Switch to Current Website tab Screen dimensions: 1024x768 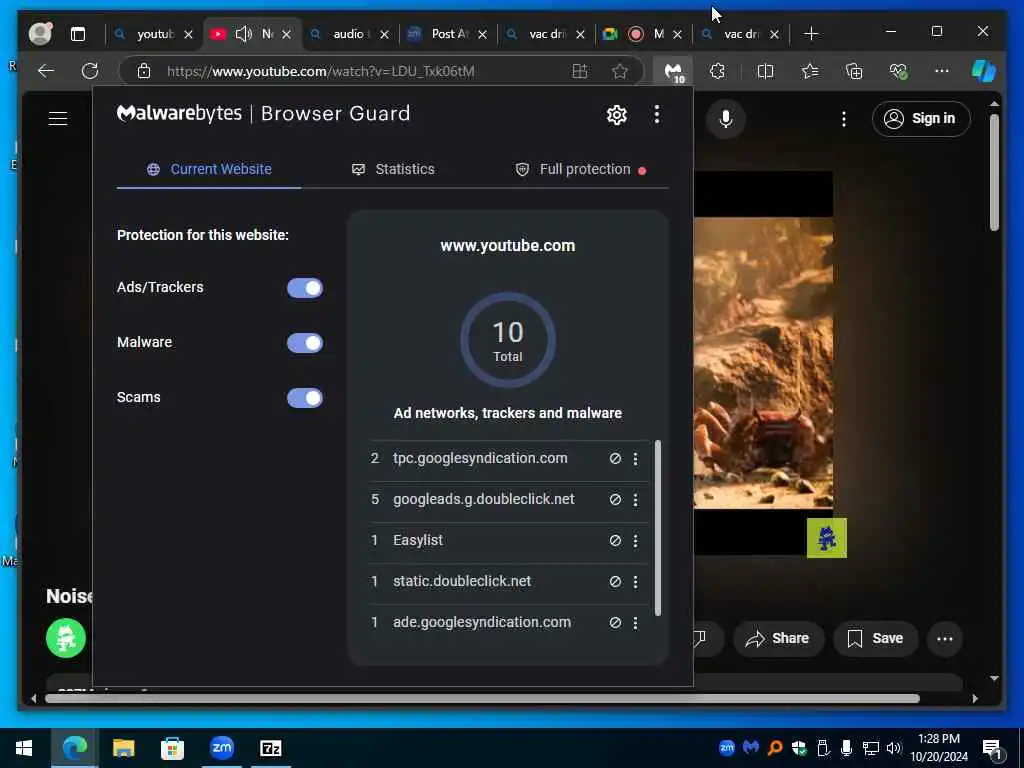(x=209, y=169)
